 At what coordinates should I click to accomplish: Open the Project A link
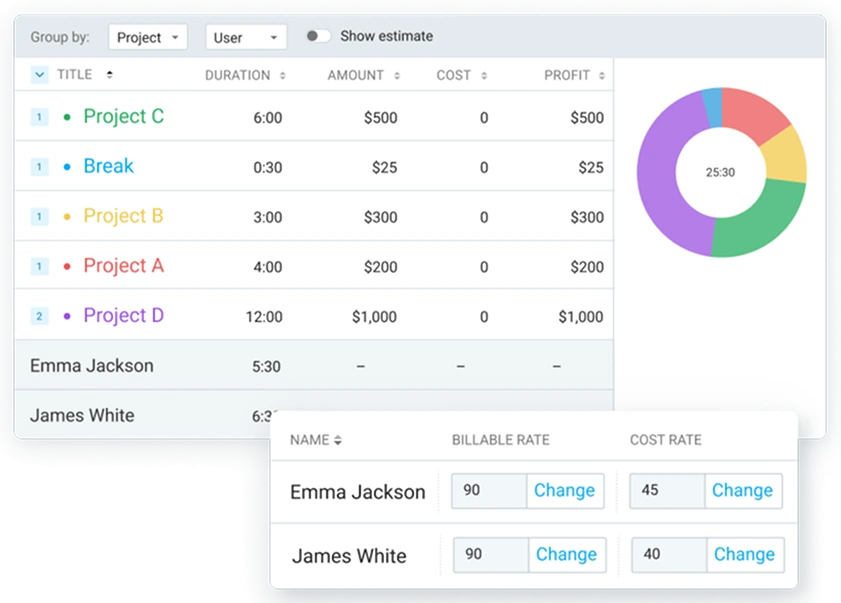click(124, 266)
